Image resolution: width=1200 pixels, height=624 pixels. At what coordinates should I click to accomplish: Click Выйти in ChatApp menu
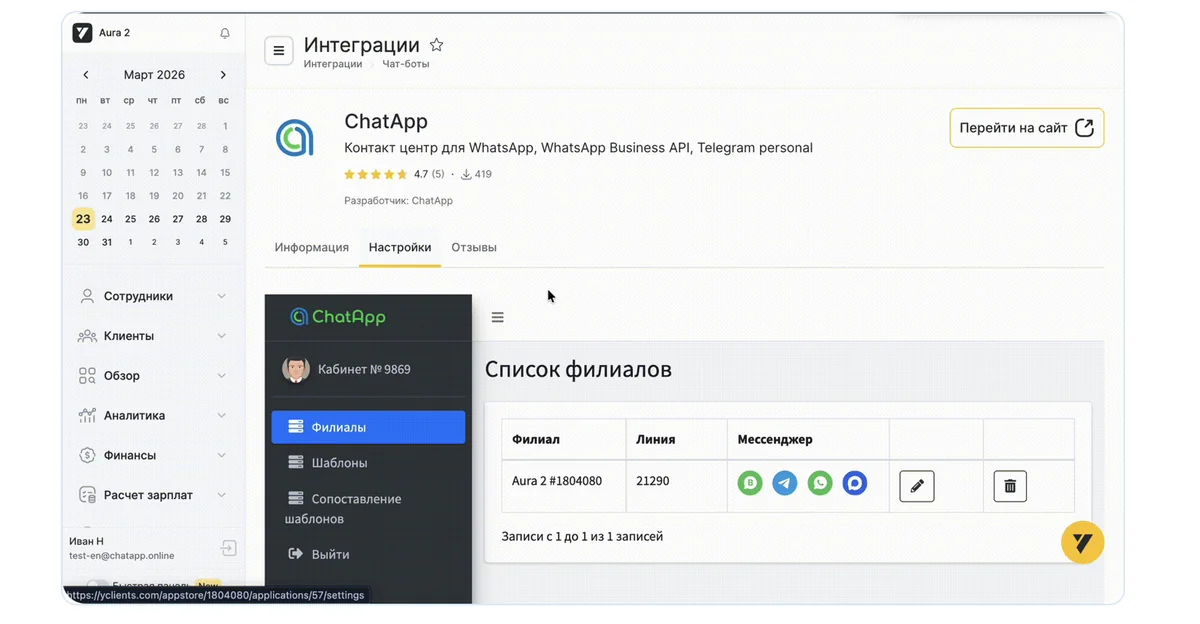pyautogui.click(x=368, y=554)
